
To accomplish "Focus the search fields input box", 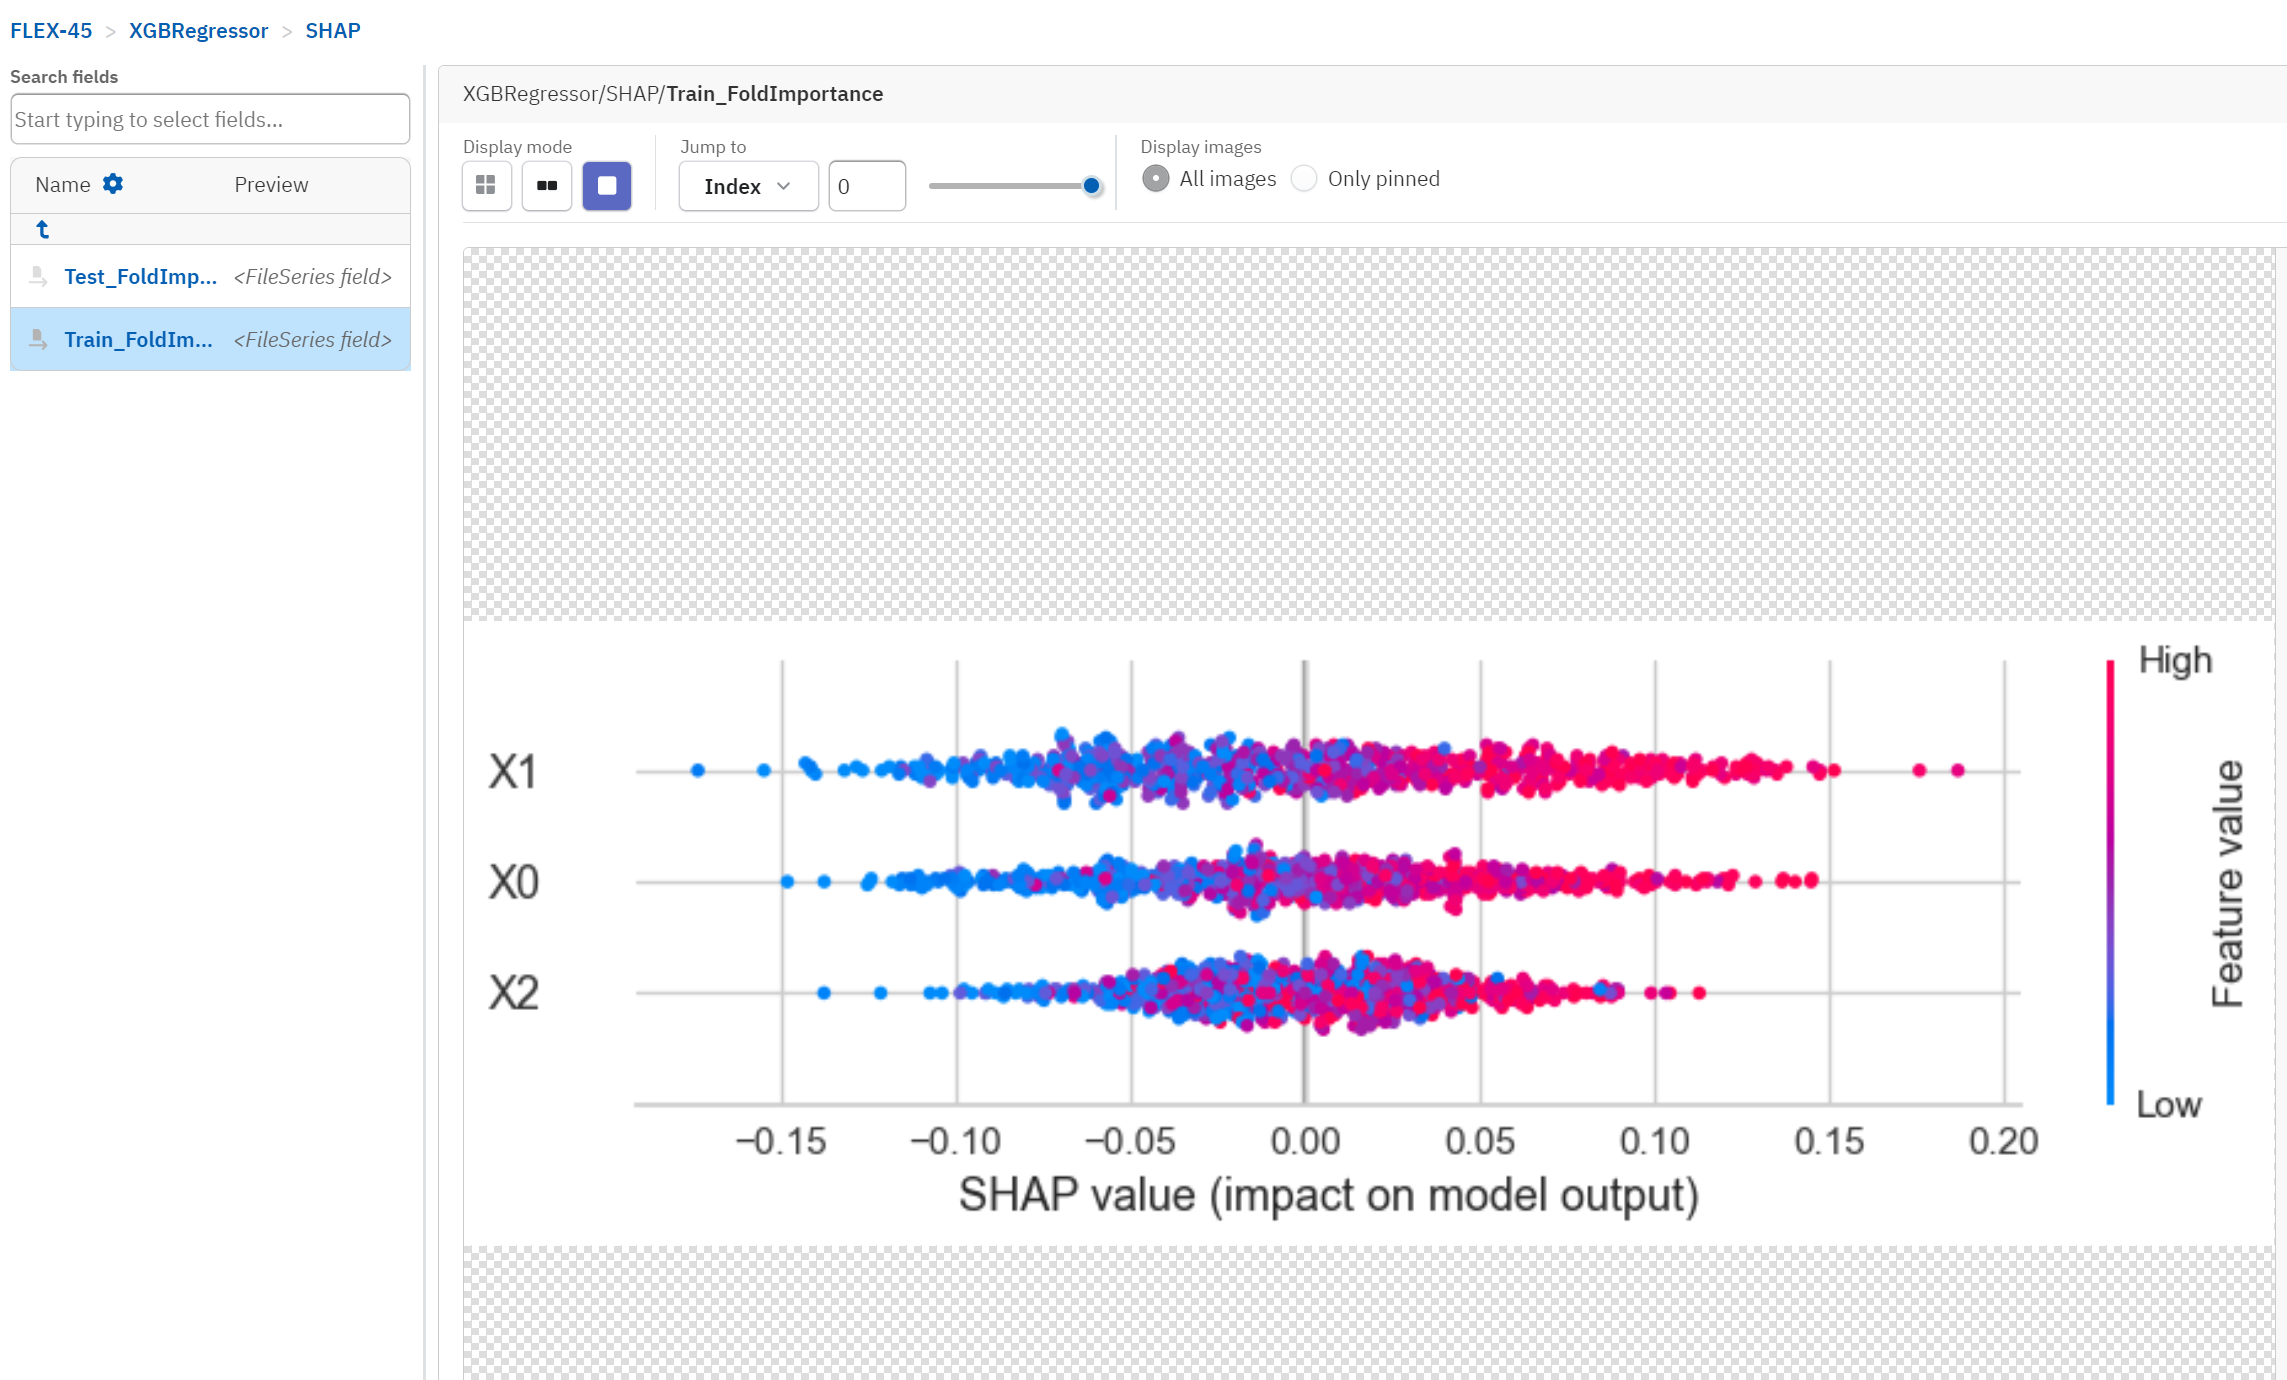I will pos(210,120).
